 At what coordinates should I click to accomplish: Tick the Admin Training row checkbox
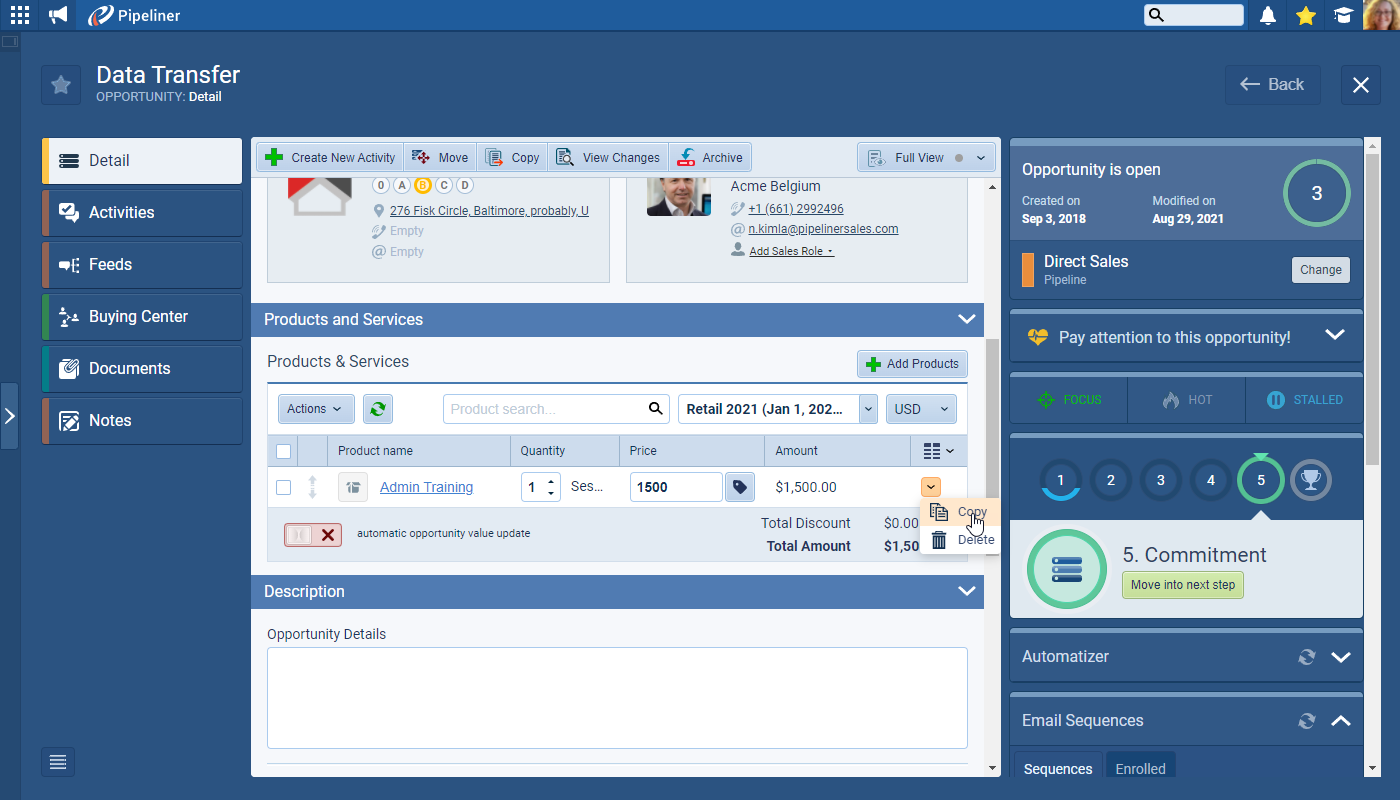[283, 487]
